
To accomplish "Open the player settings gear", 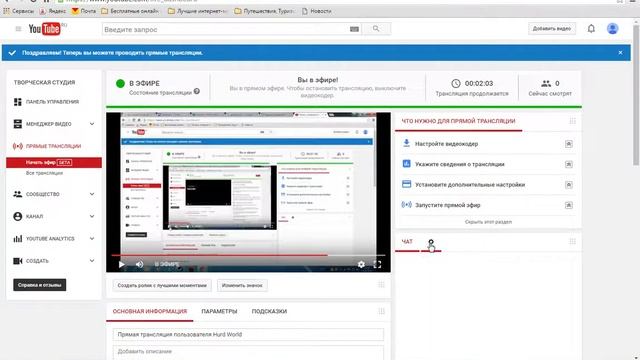I will (361, 264).
